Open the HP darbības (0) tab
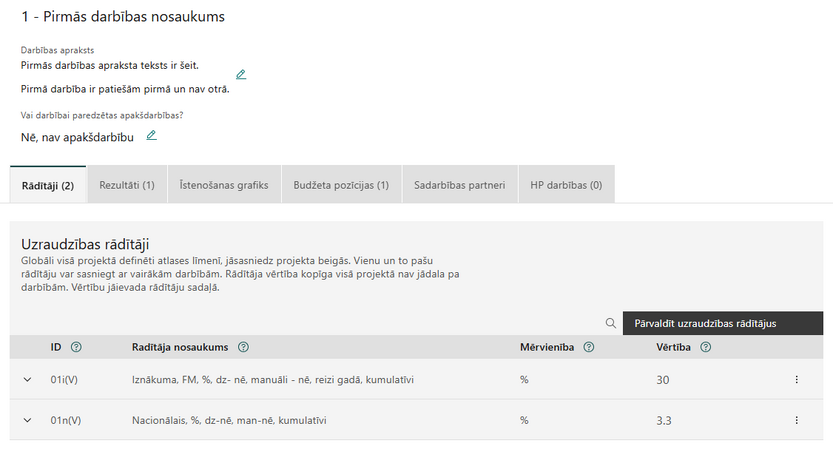Screen dimensions: 833x449 click(566, 185)
